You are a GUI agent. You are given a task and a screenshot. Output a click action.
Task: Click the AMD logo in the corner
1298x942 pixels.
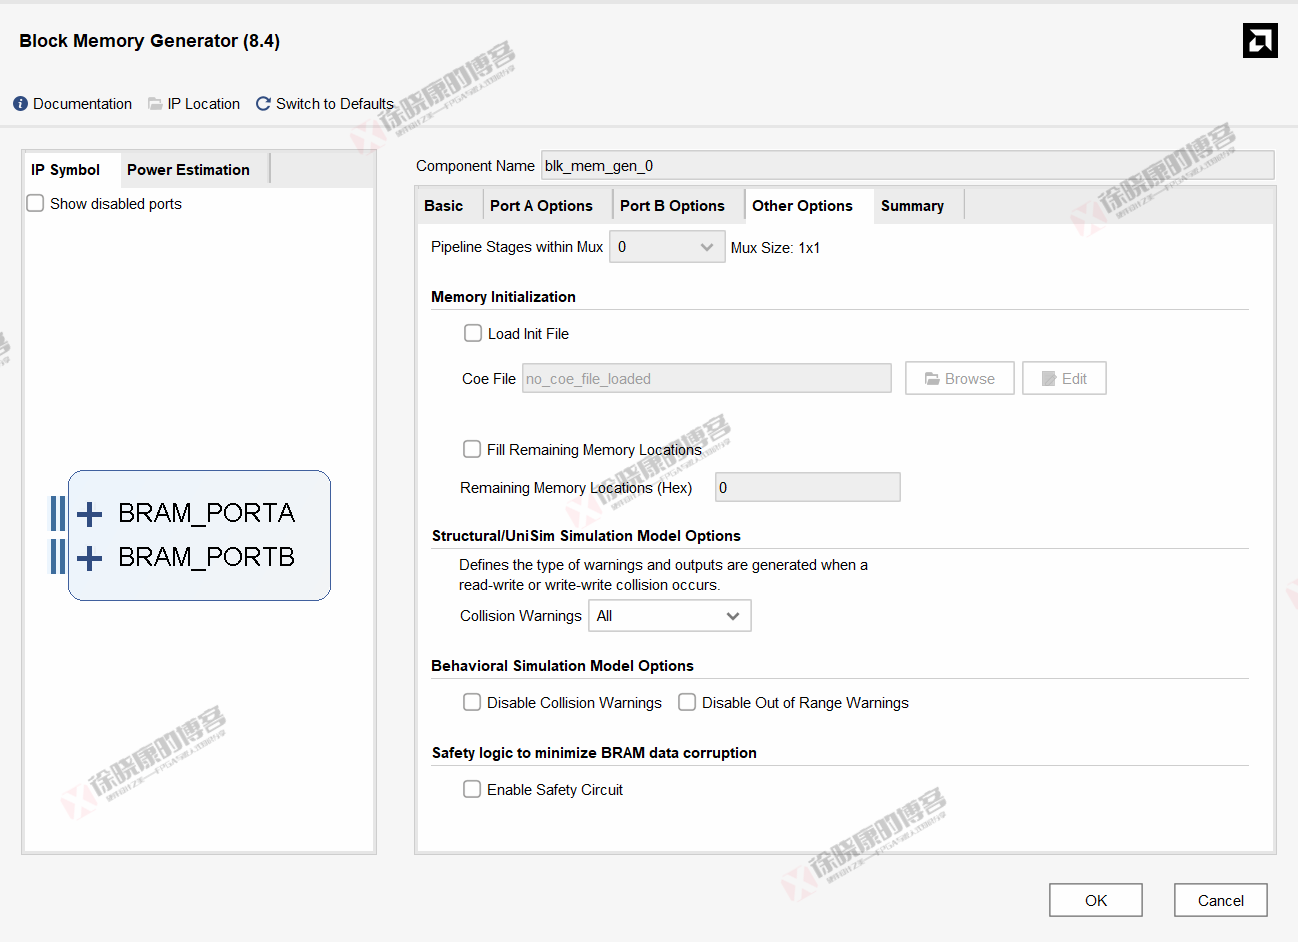click(x=1260, y=40)
